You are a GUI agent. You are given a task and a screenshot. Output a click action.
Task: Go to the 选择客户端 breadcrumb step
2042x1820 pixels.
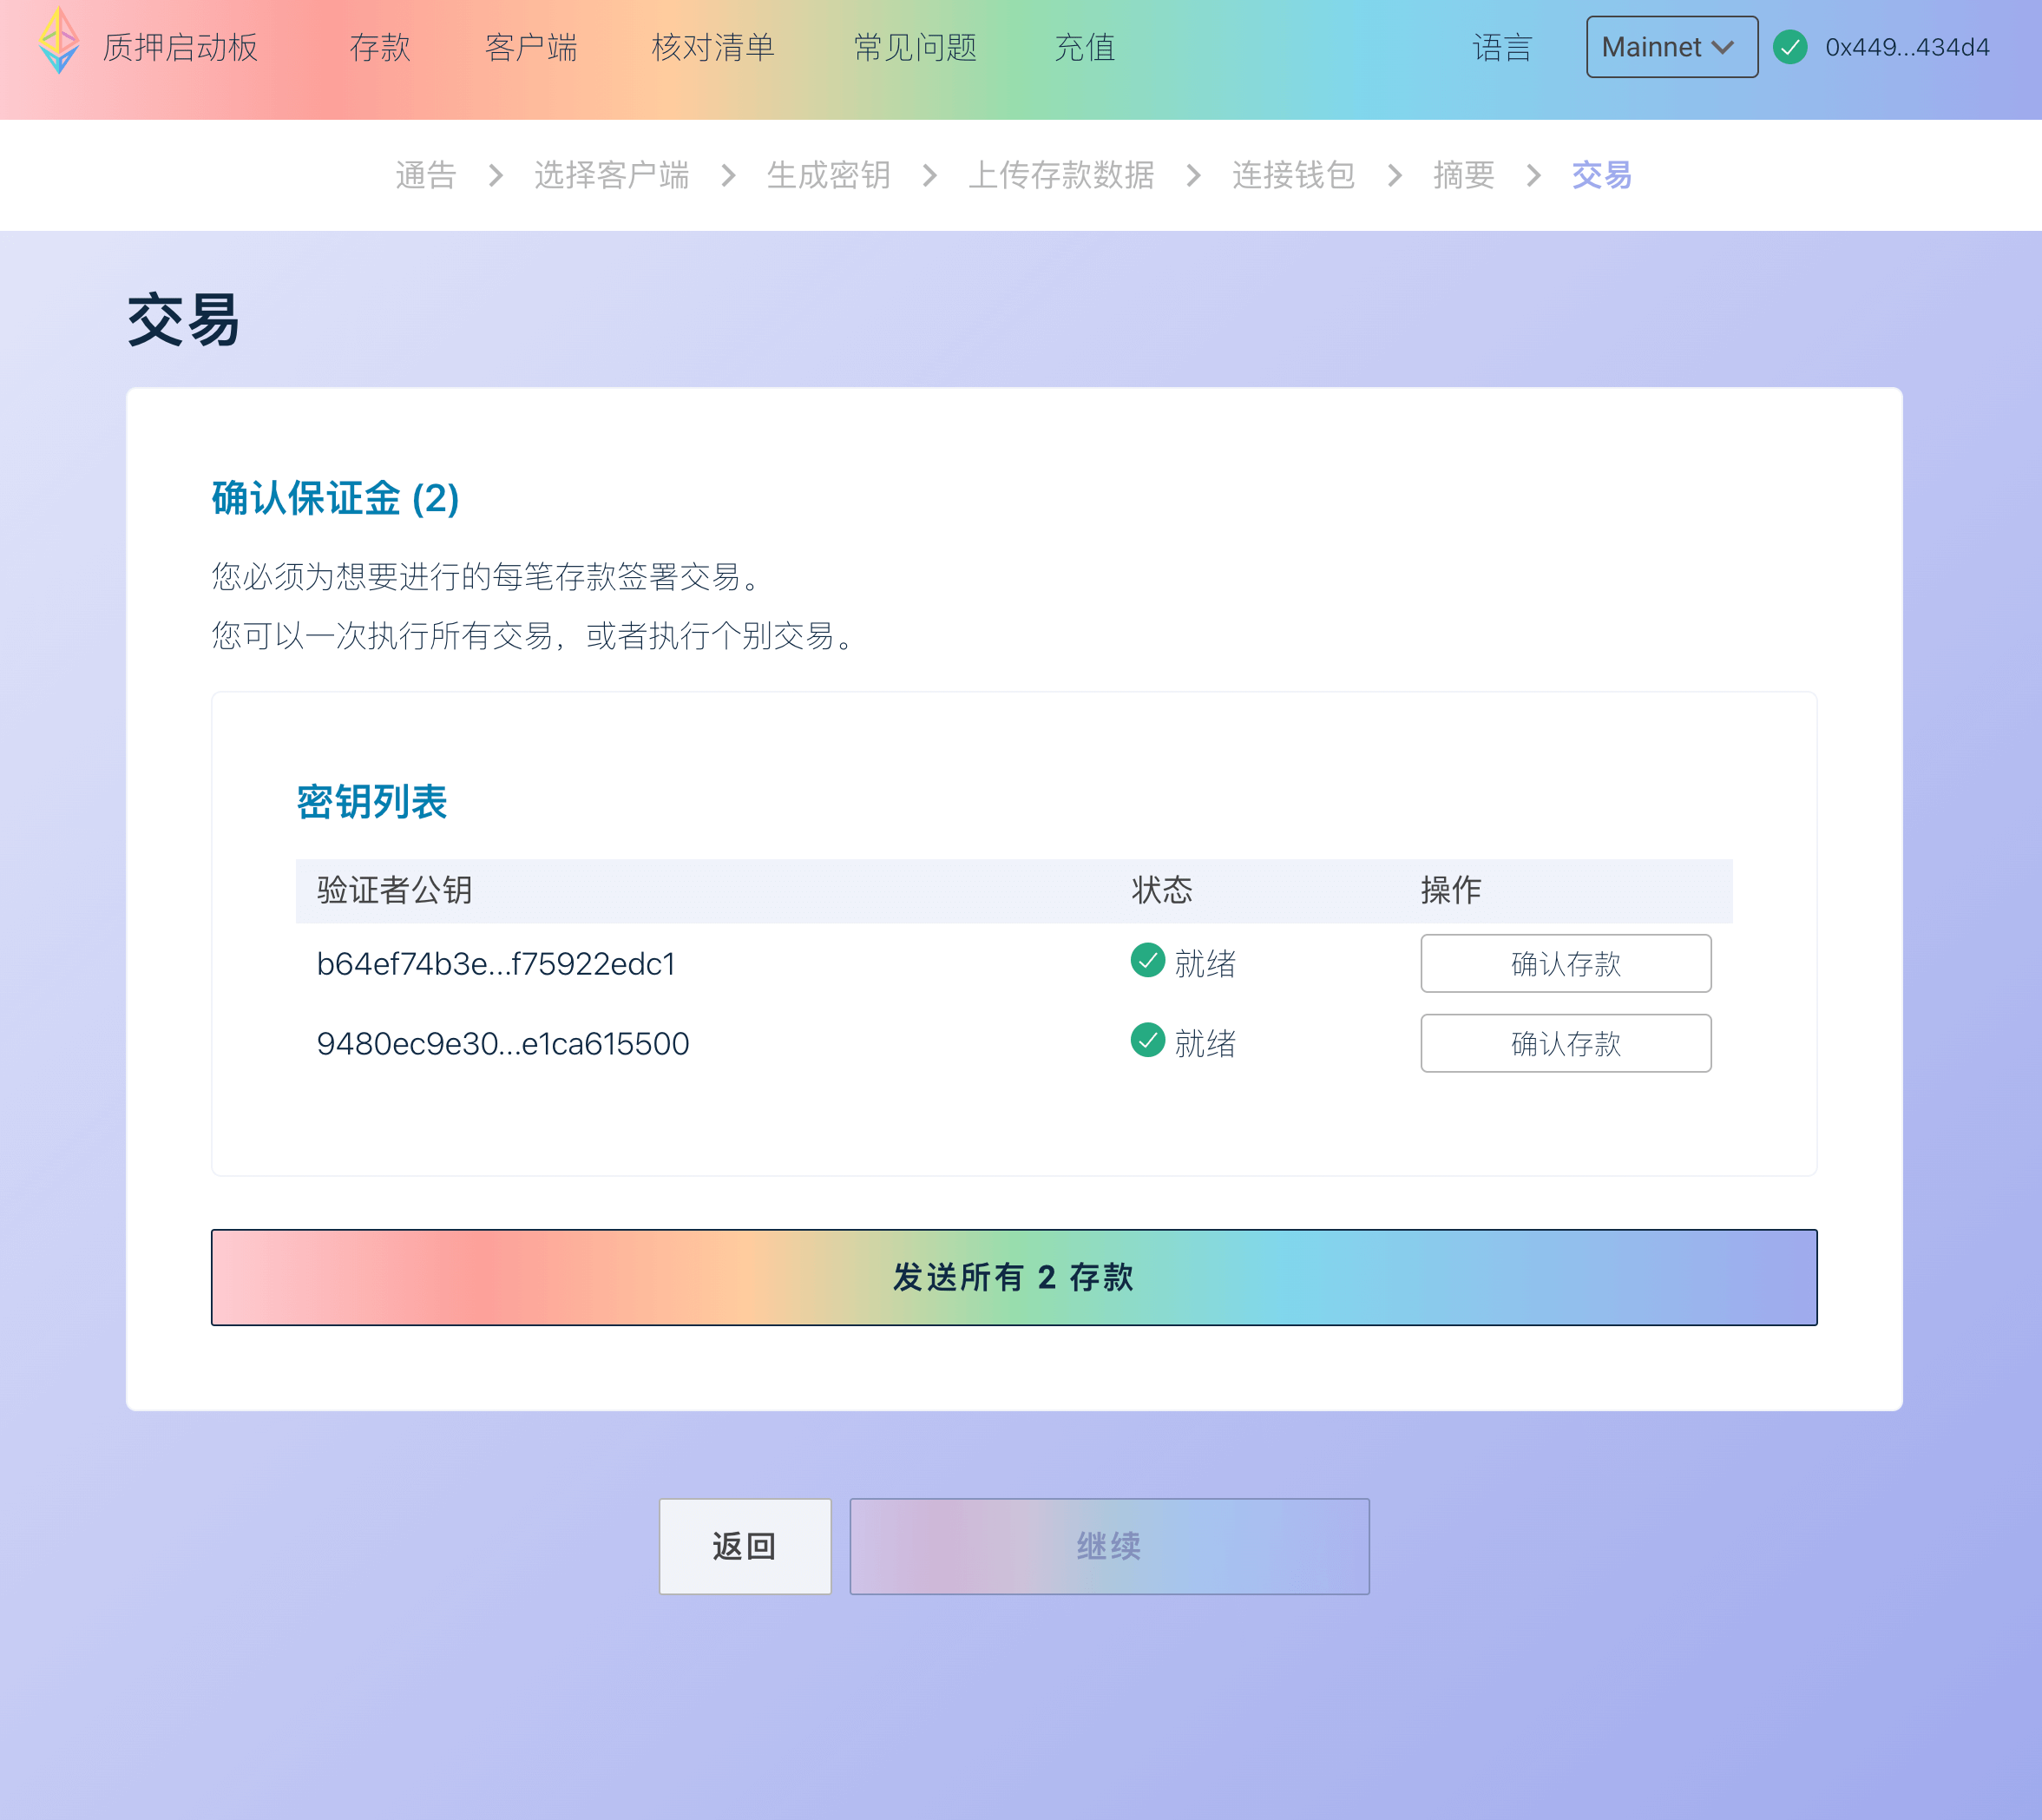coord(612,176)
